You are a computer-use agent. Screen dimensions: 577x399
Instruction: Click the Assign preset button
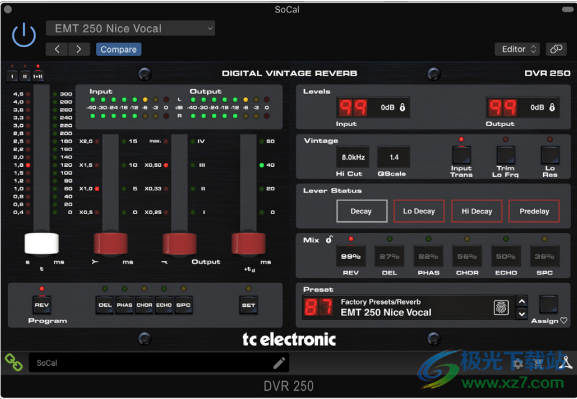pos(548,304)
